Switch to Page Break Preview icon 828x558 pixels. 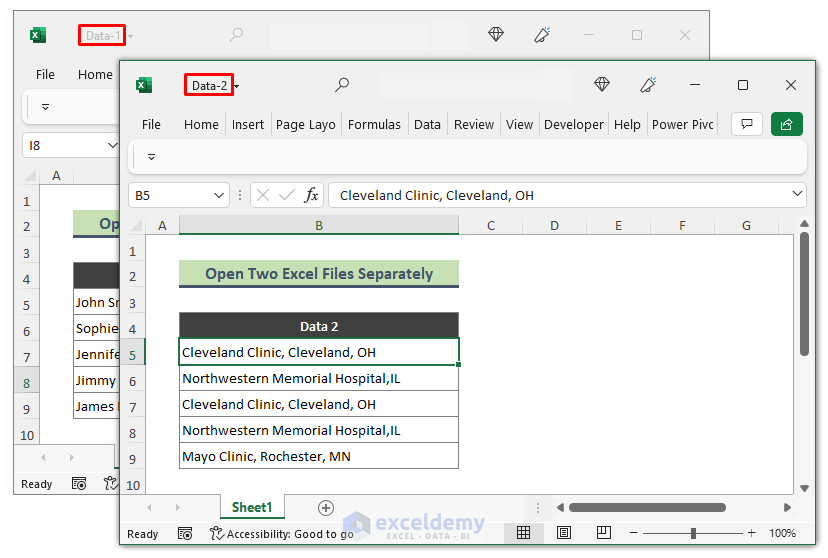(x=604, y=533)
